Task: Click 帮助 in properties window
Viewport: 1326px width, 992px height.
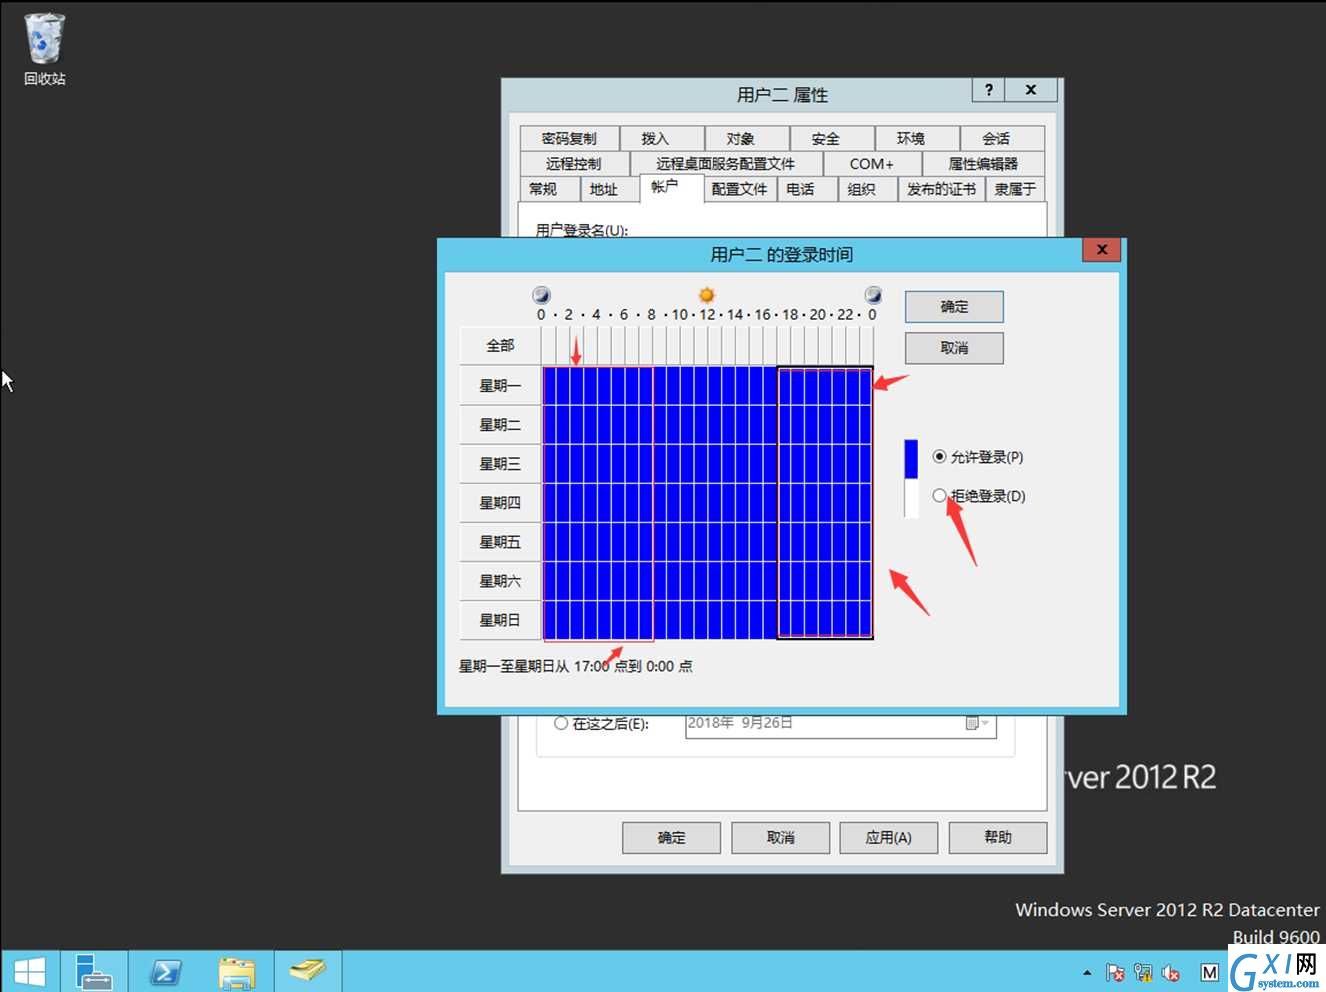Action: coord(998,838)
